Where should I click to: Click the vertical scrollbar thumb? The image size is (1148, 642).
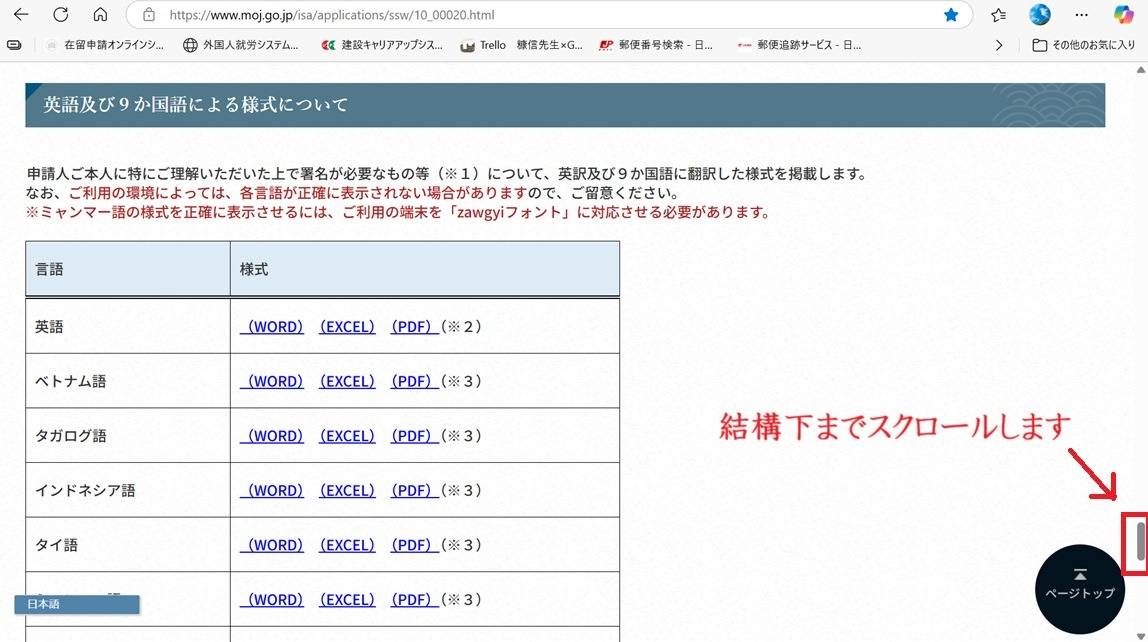1141,542
